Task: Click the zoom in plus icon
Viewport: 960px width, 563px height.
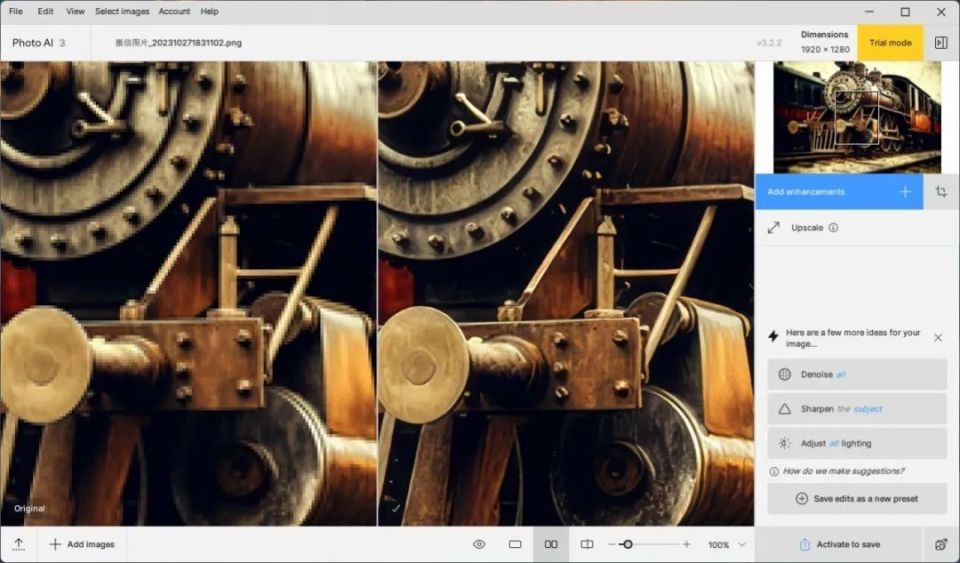Action: click(686, 544)
